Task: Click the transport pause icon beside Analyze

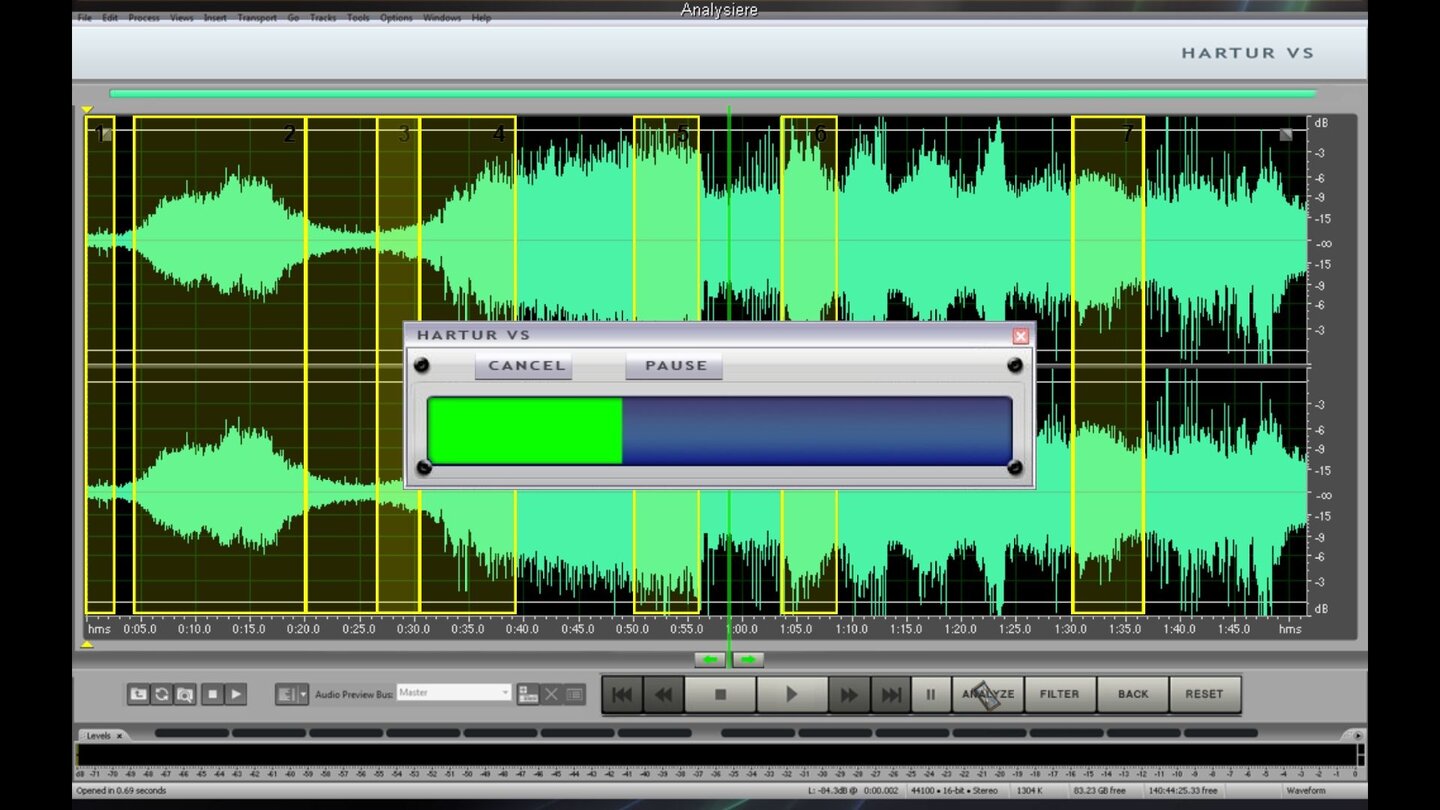Action: pyautogui.click(x=930, y=694)
